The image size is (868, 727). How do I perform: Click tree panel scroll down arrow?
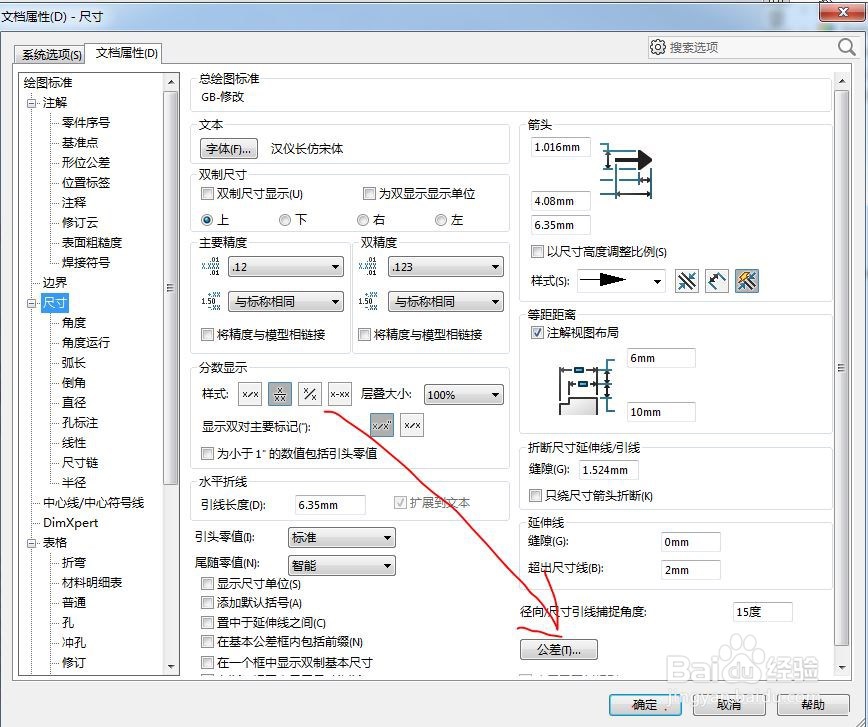[171, 667]
